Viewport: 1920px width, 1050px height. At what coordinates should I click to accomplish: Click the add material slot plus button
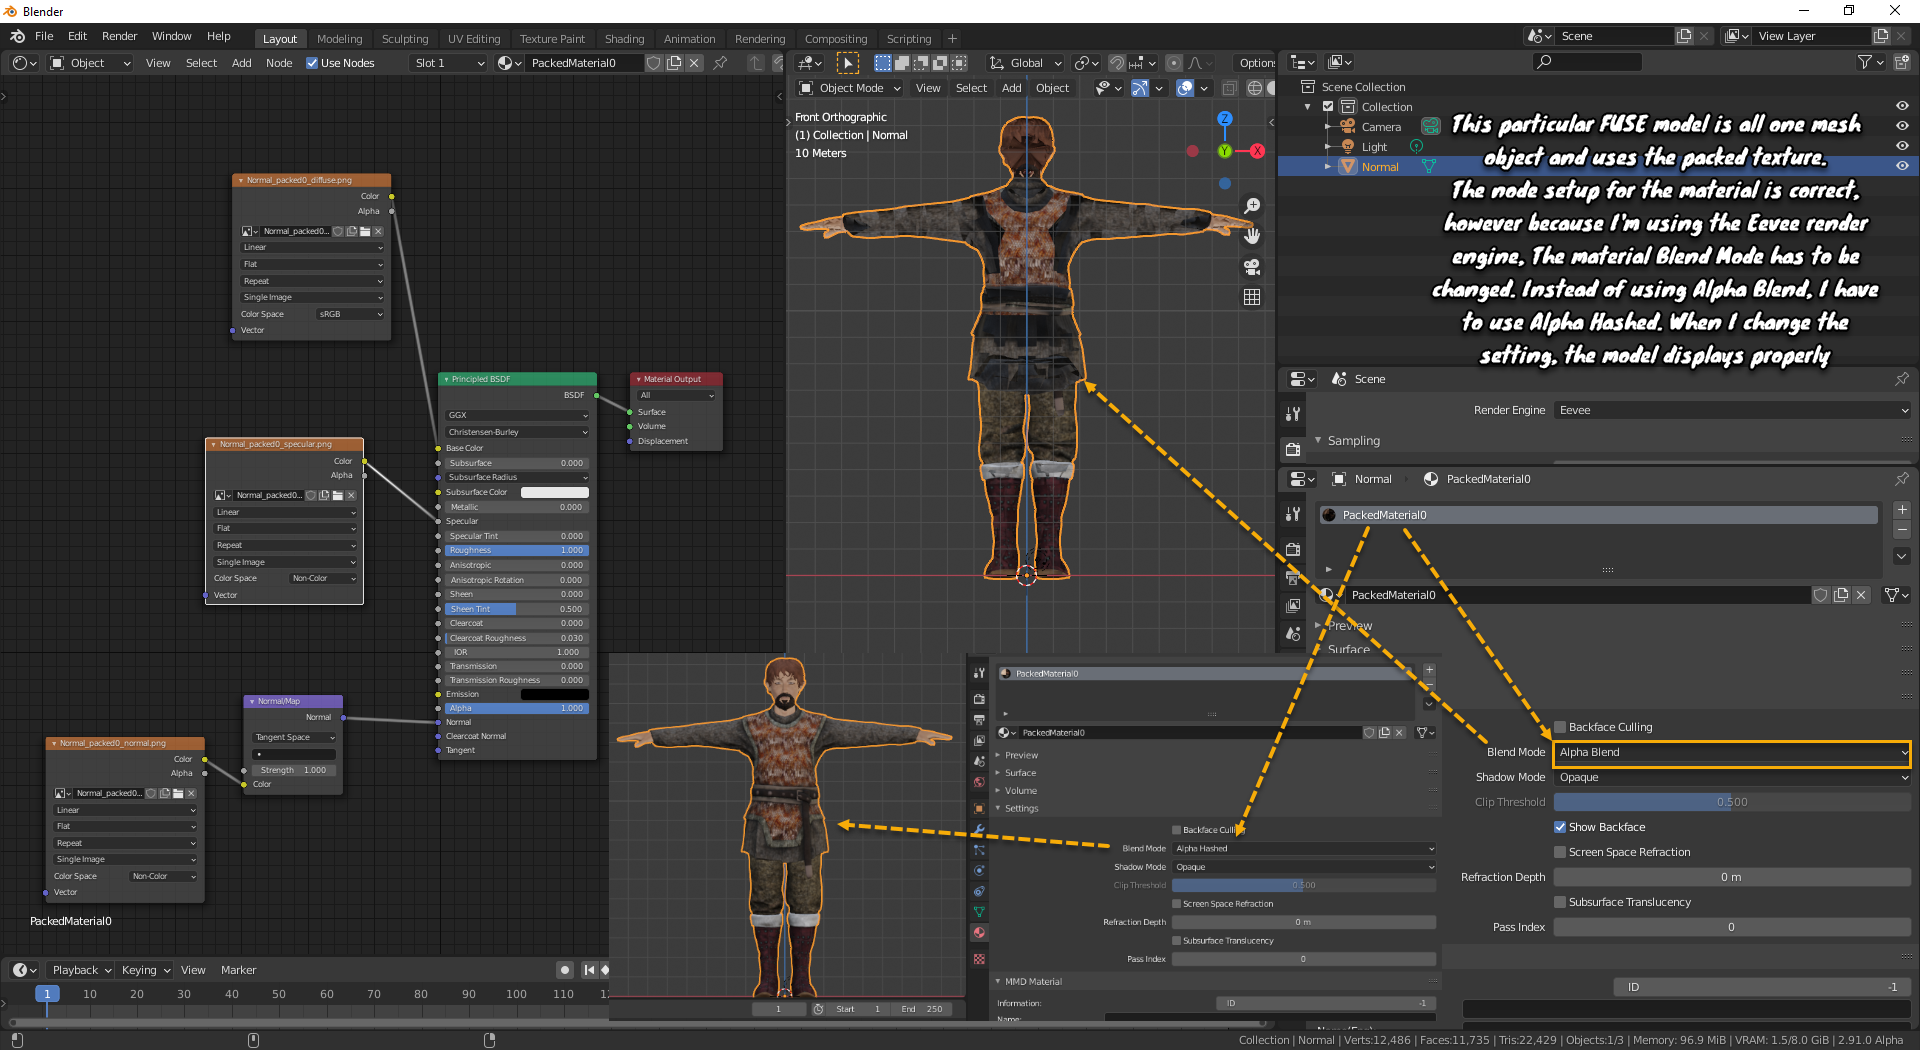point(1901,511)
